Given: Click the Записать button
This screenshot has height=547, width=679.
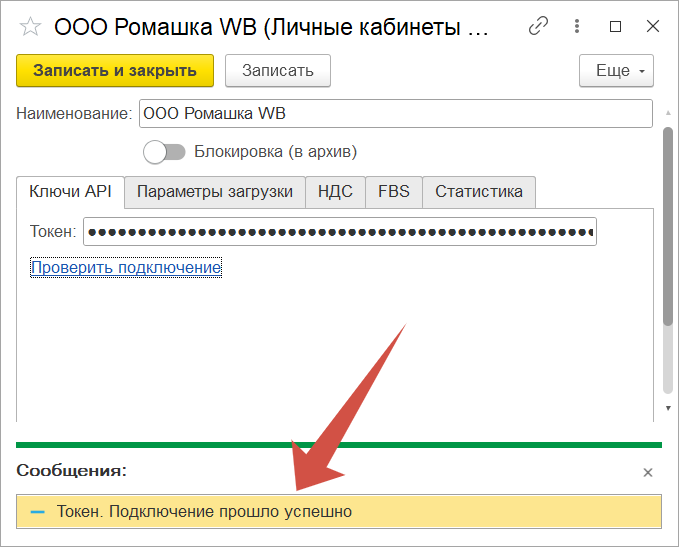Looking at the screenshot, I should click(277, 71).
